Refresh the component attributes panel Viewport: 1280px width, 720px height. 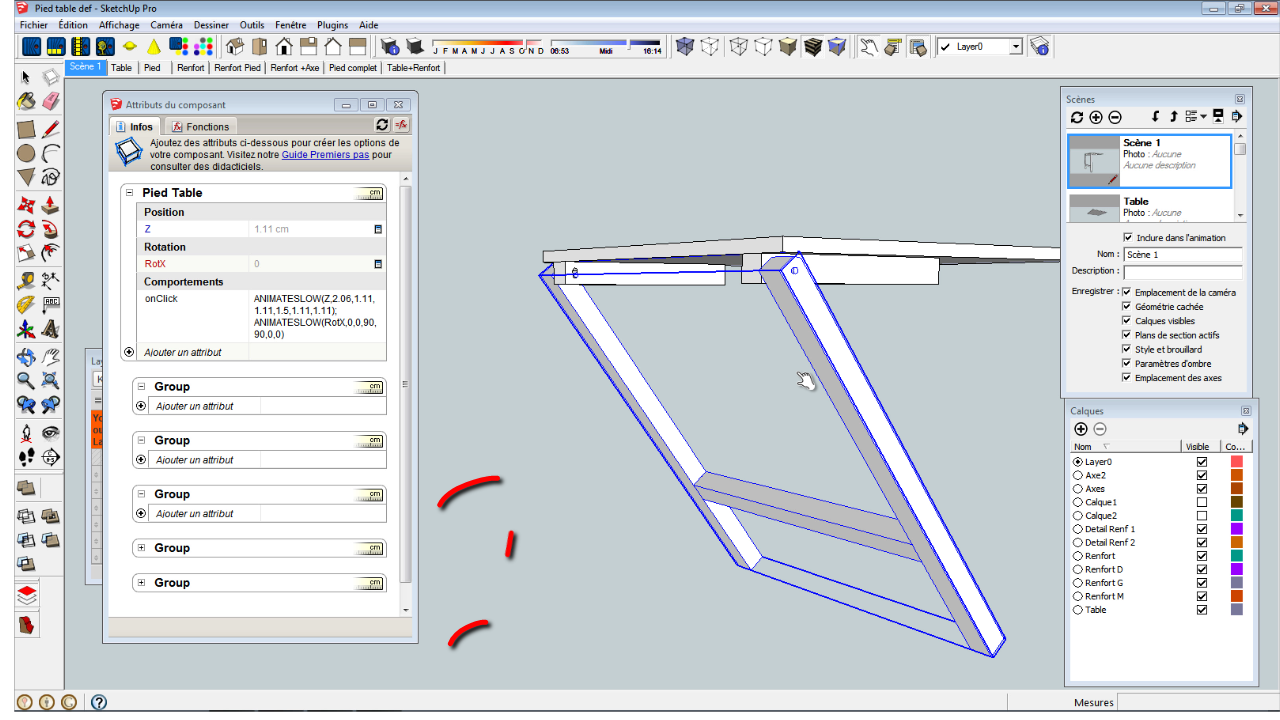(x=381, y=125)
